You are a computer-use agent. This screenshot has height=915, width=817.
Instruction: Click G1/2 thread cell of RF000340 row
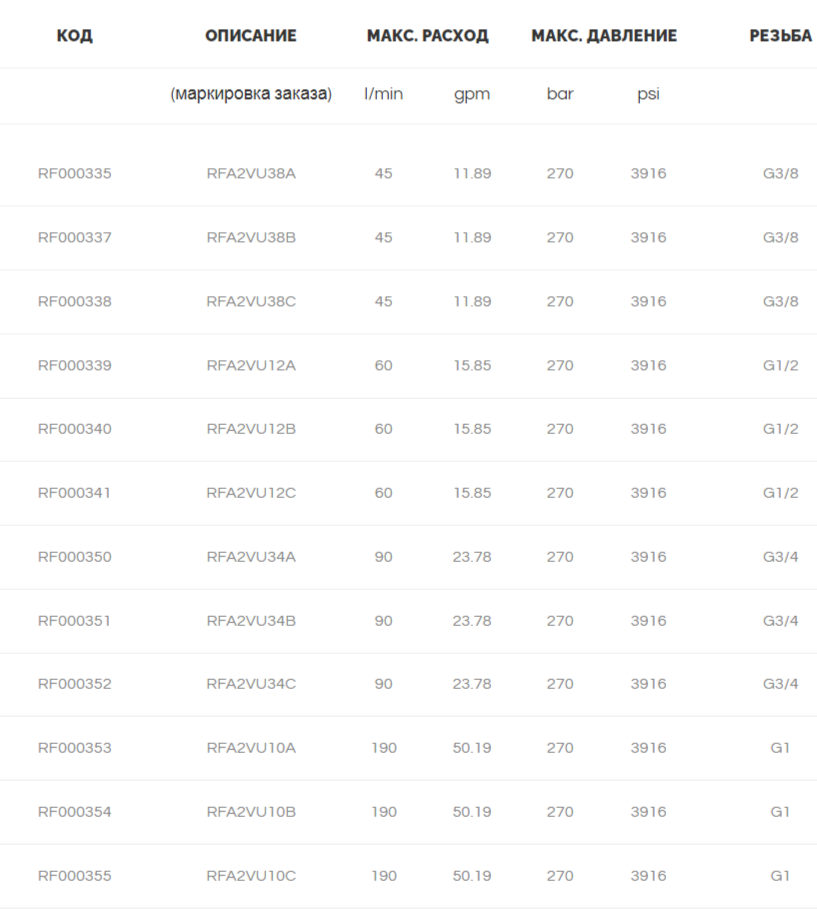780,429
